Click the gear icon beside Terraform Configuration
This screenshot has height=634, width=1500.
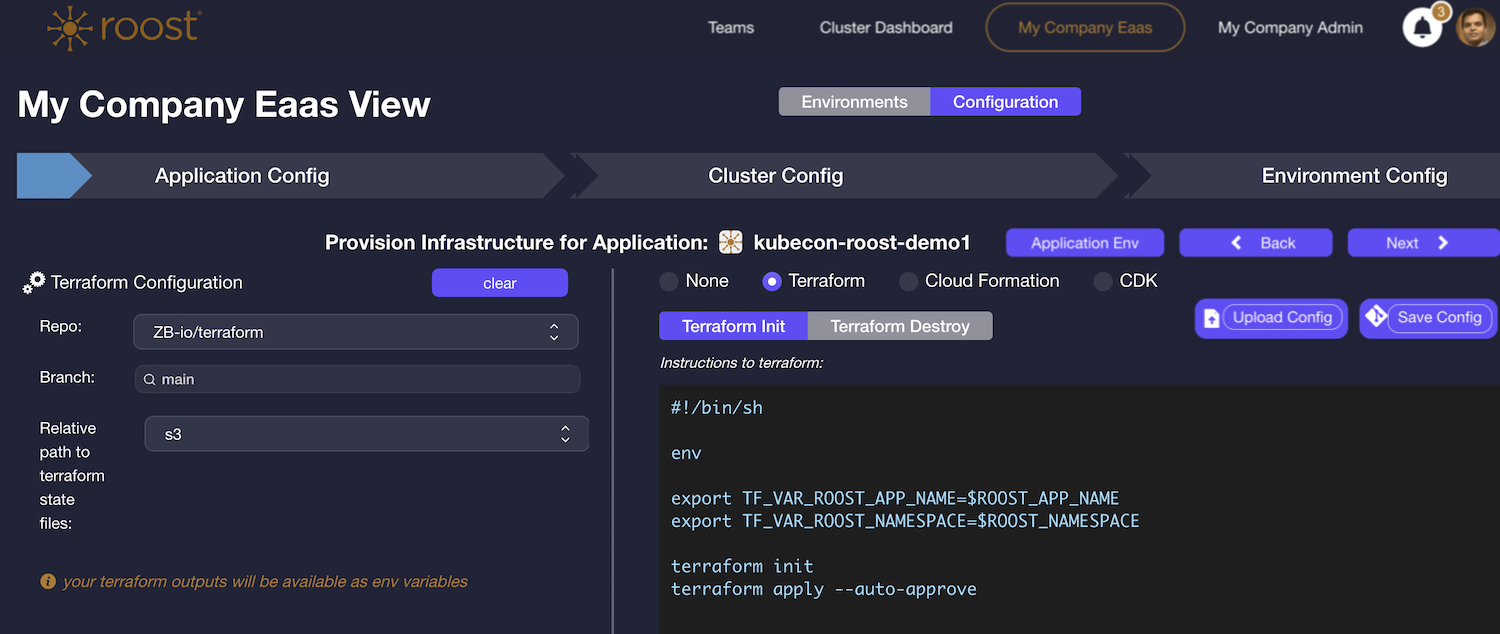[33, 281]
